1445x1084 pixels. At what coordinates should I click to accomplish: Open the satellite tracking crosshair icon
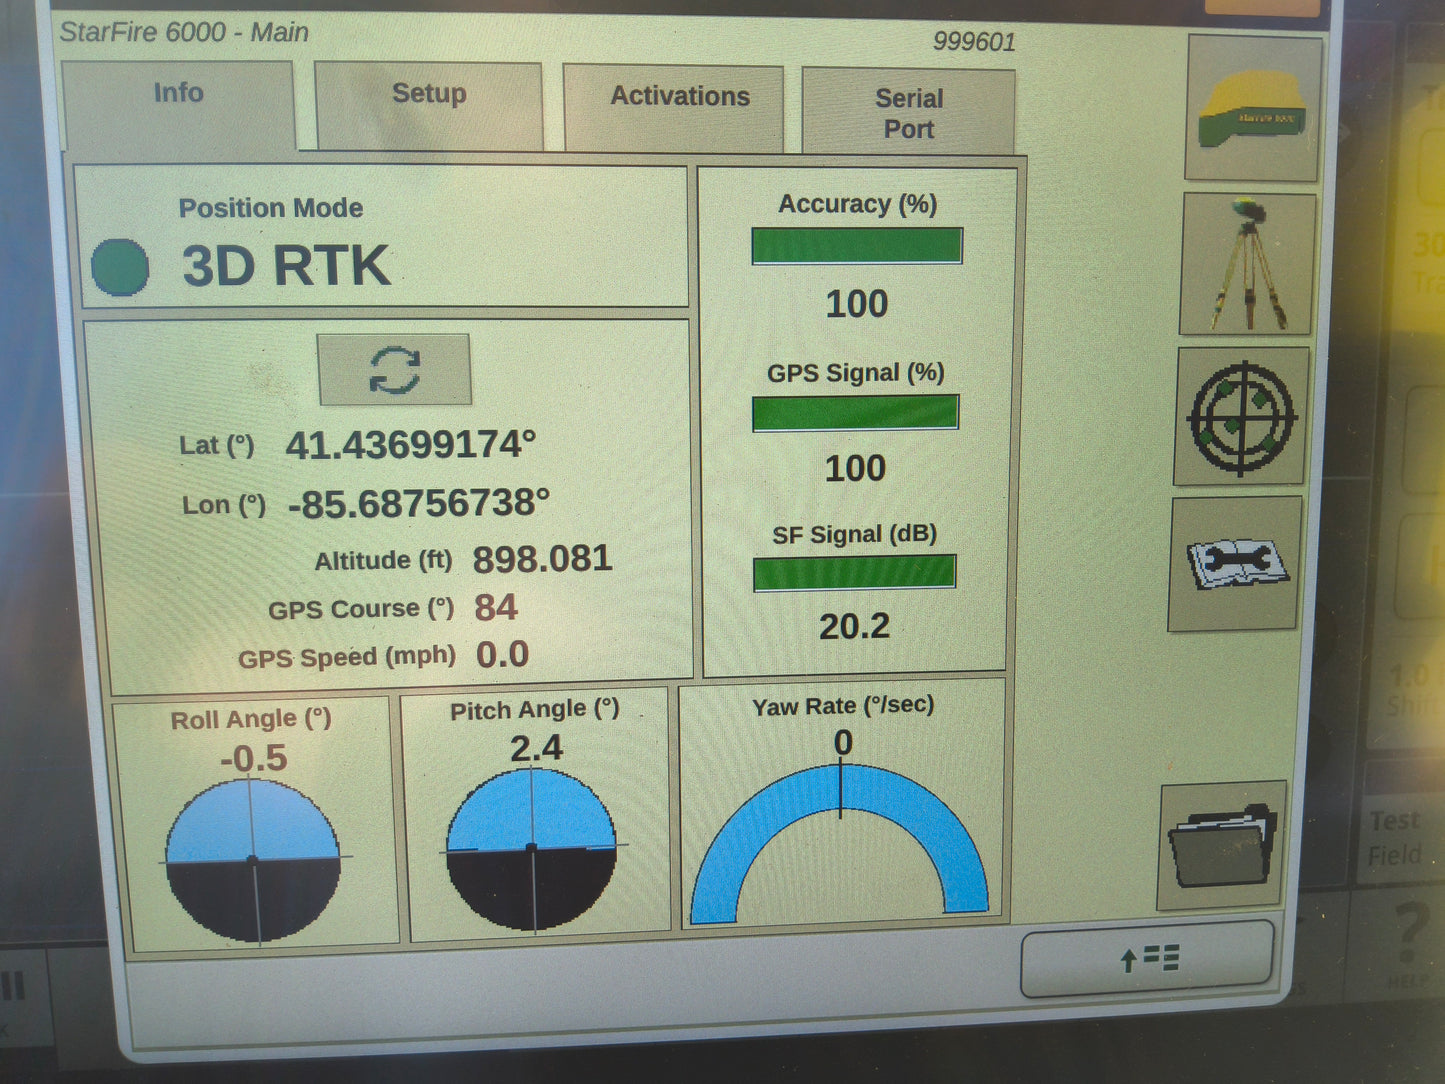tap(1241, 418)
